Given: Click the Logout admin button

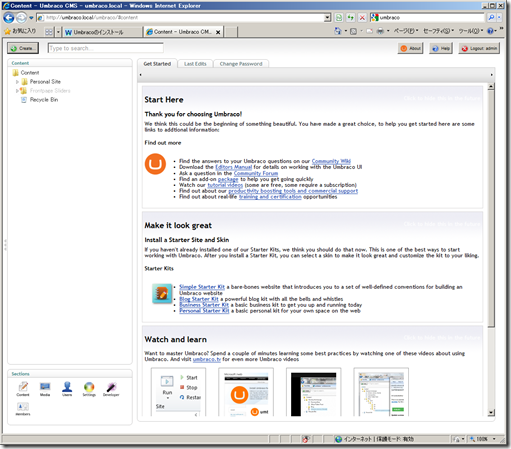Looking at the screenshot, I should 479,48.
